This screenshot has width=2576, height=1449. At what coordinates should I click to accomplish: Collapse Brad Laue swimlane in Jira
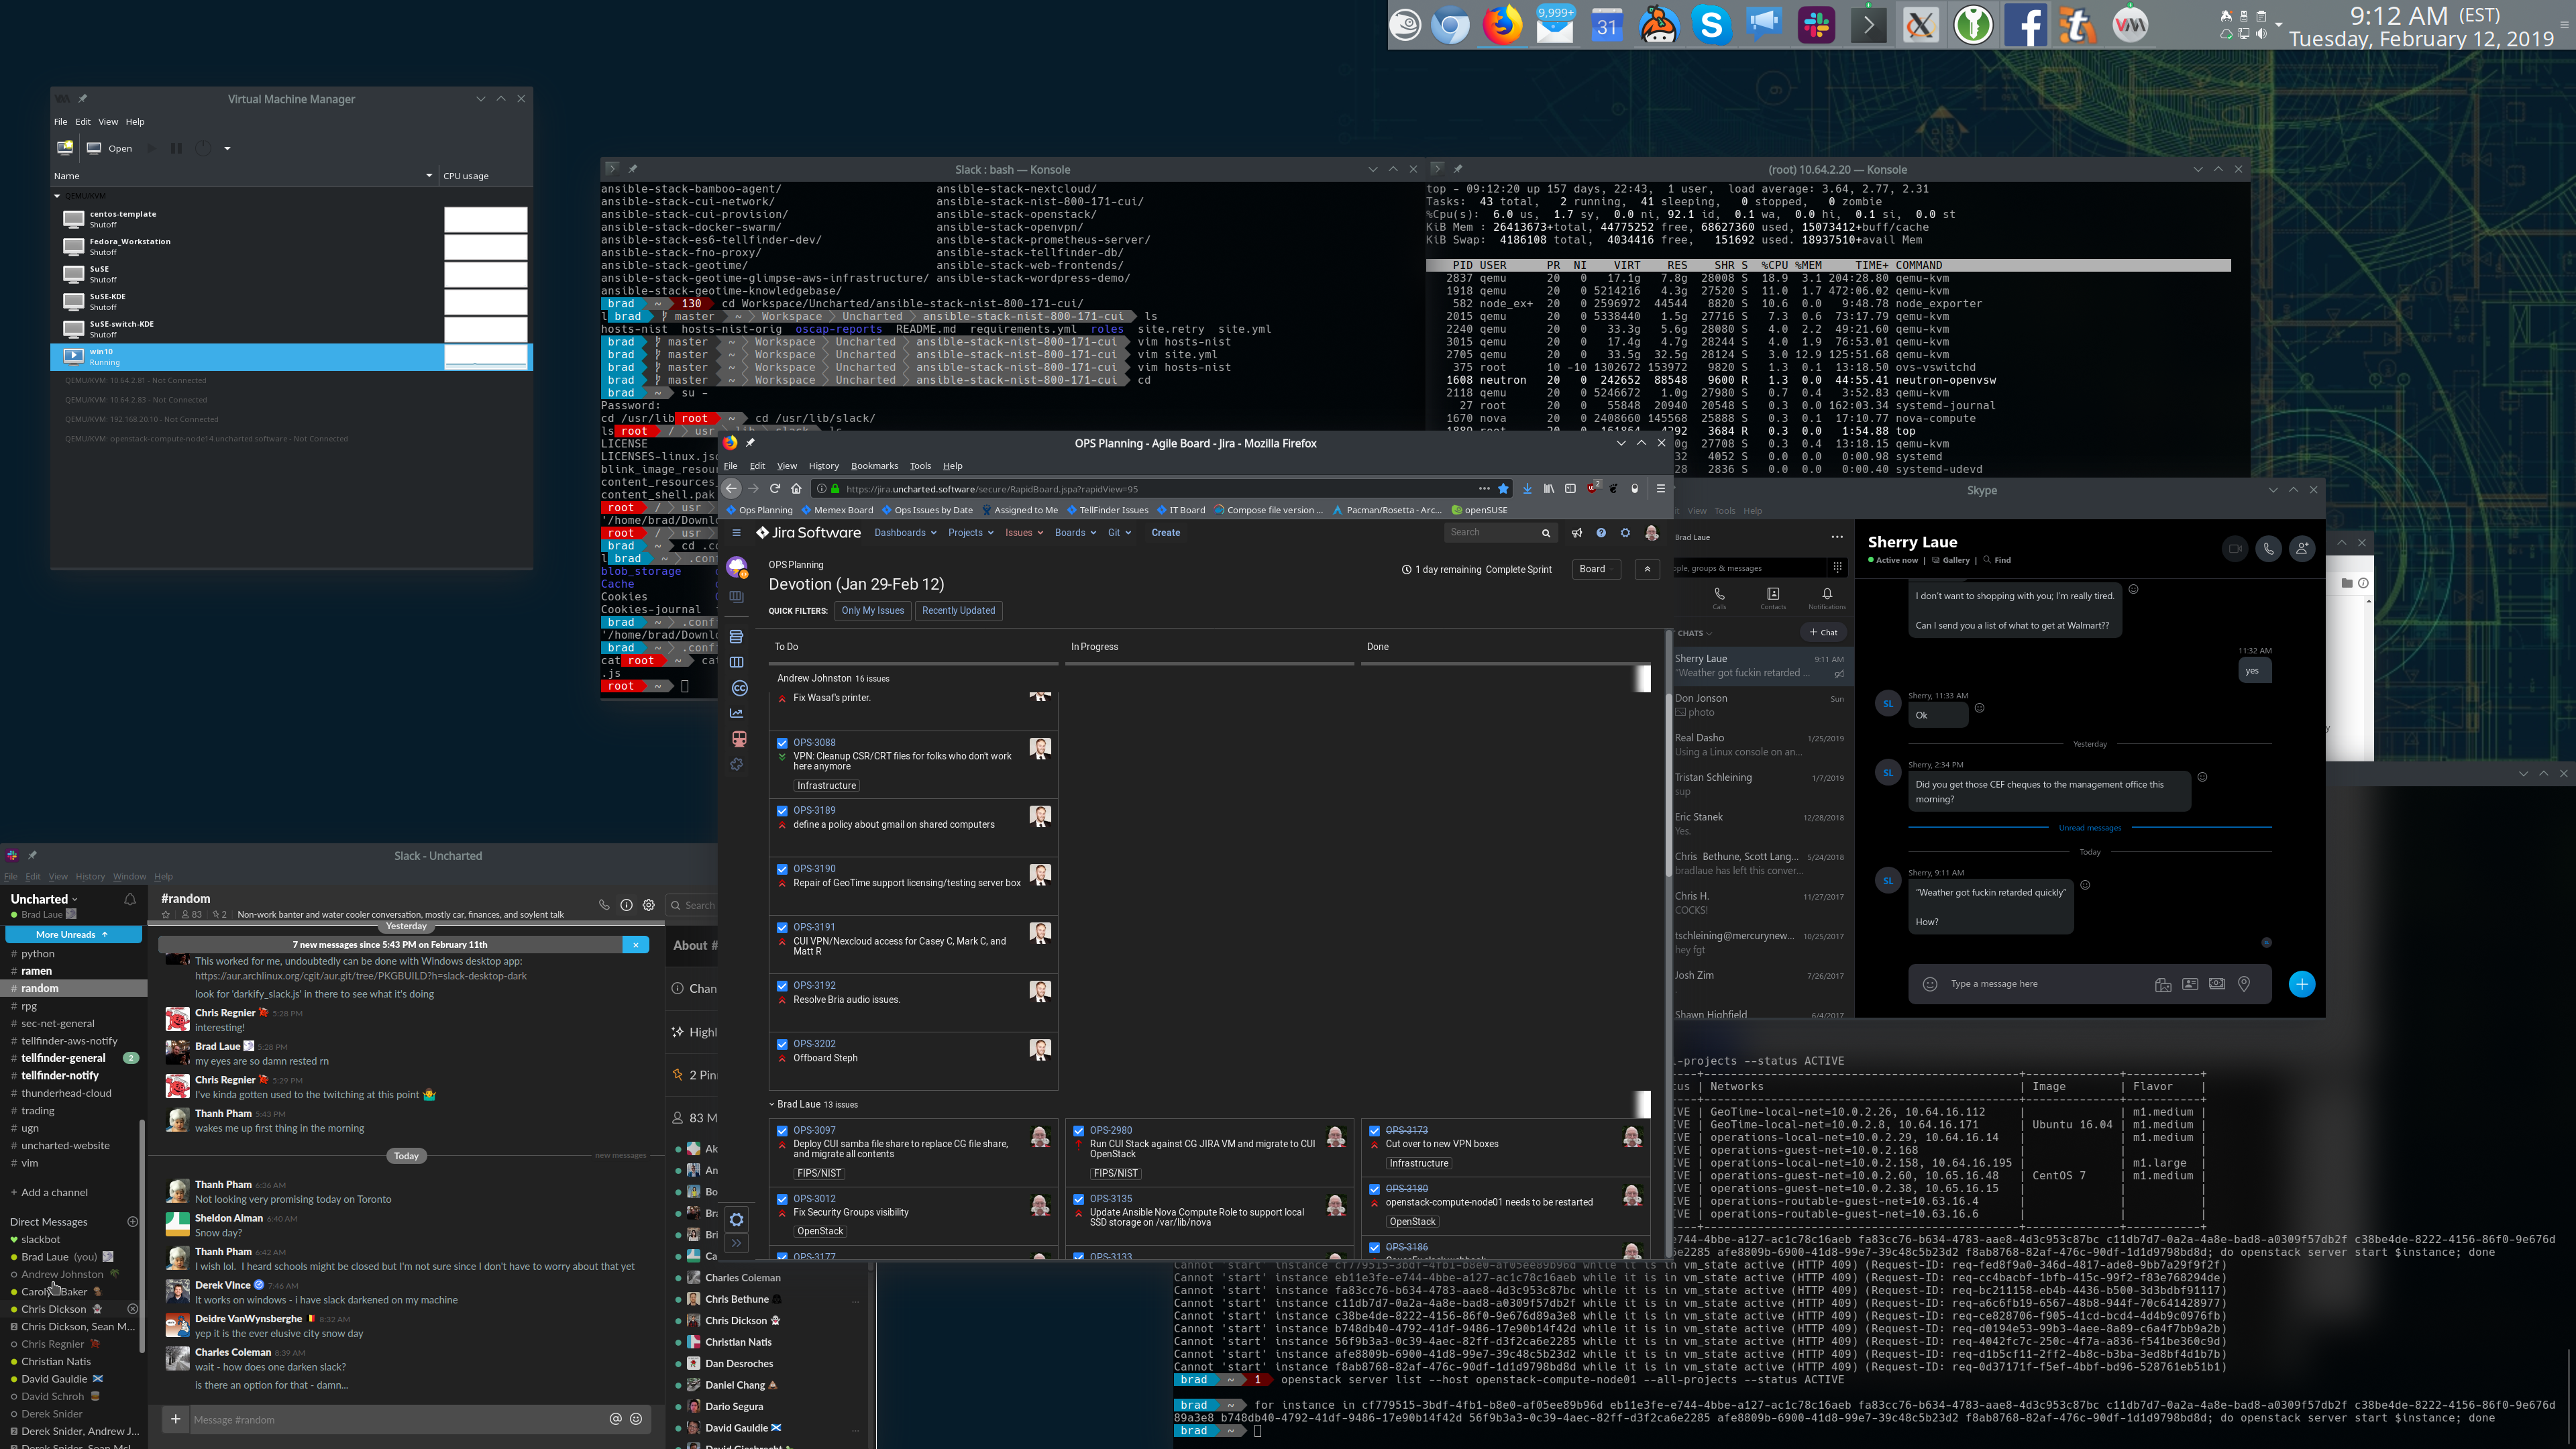(x=772, y=1104)
